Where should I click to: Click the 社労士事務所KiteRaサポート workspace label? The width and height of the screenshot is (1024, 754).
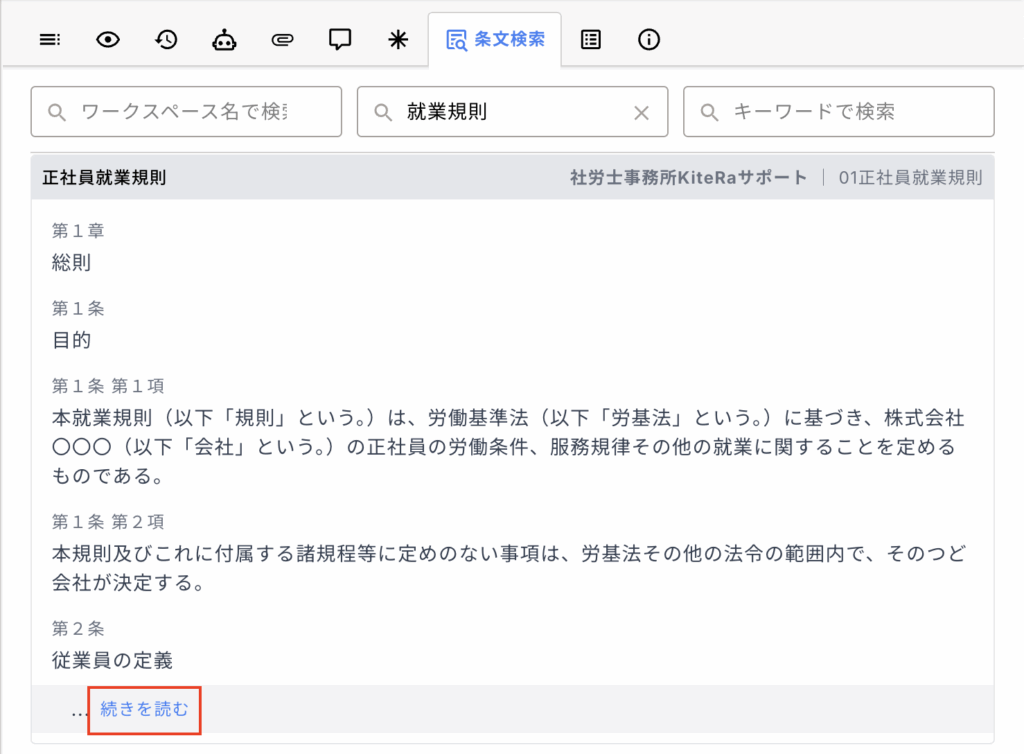click(x=688, y=178)
